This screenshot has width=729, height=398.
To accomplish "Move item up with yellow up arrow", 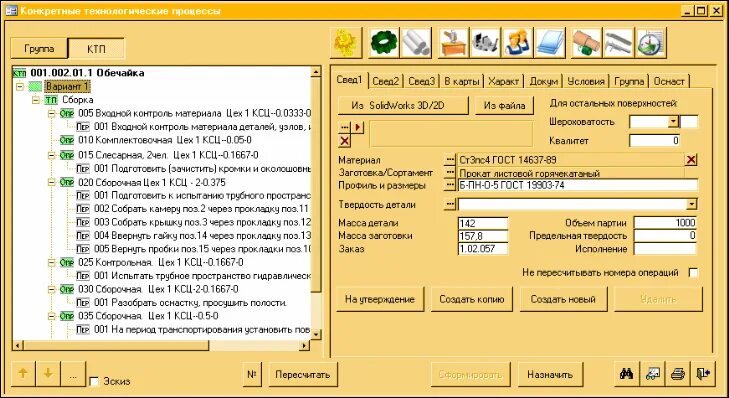I will pyautogui.click(x=23, y=374).
